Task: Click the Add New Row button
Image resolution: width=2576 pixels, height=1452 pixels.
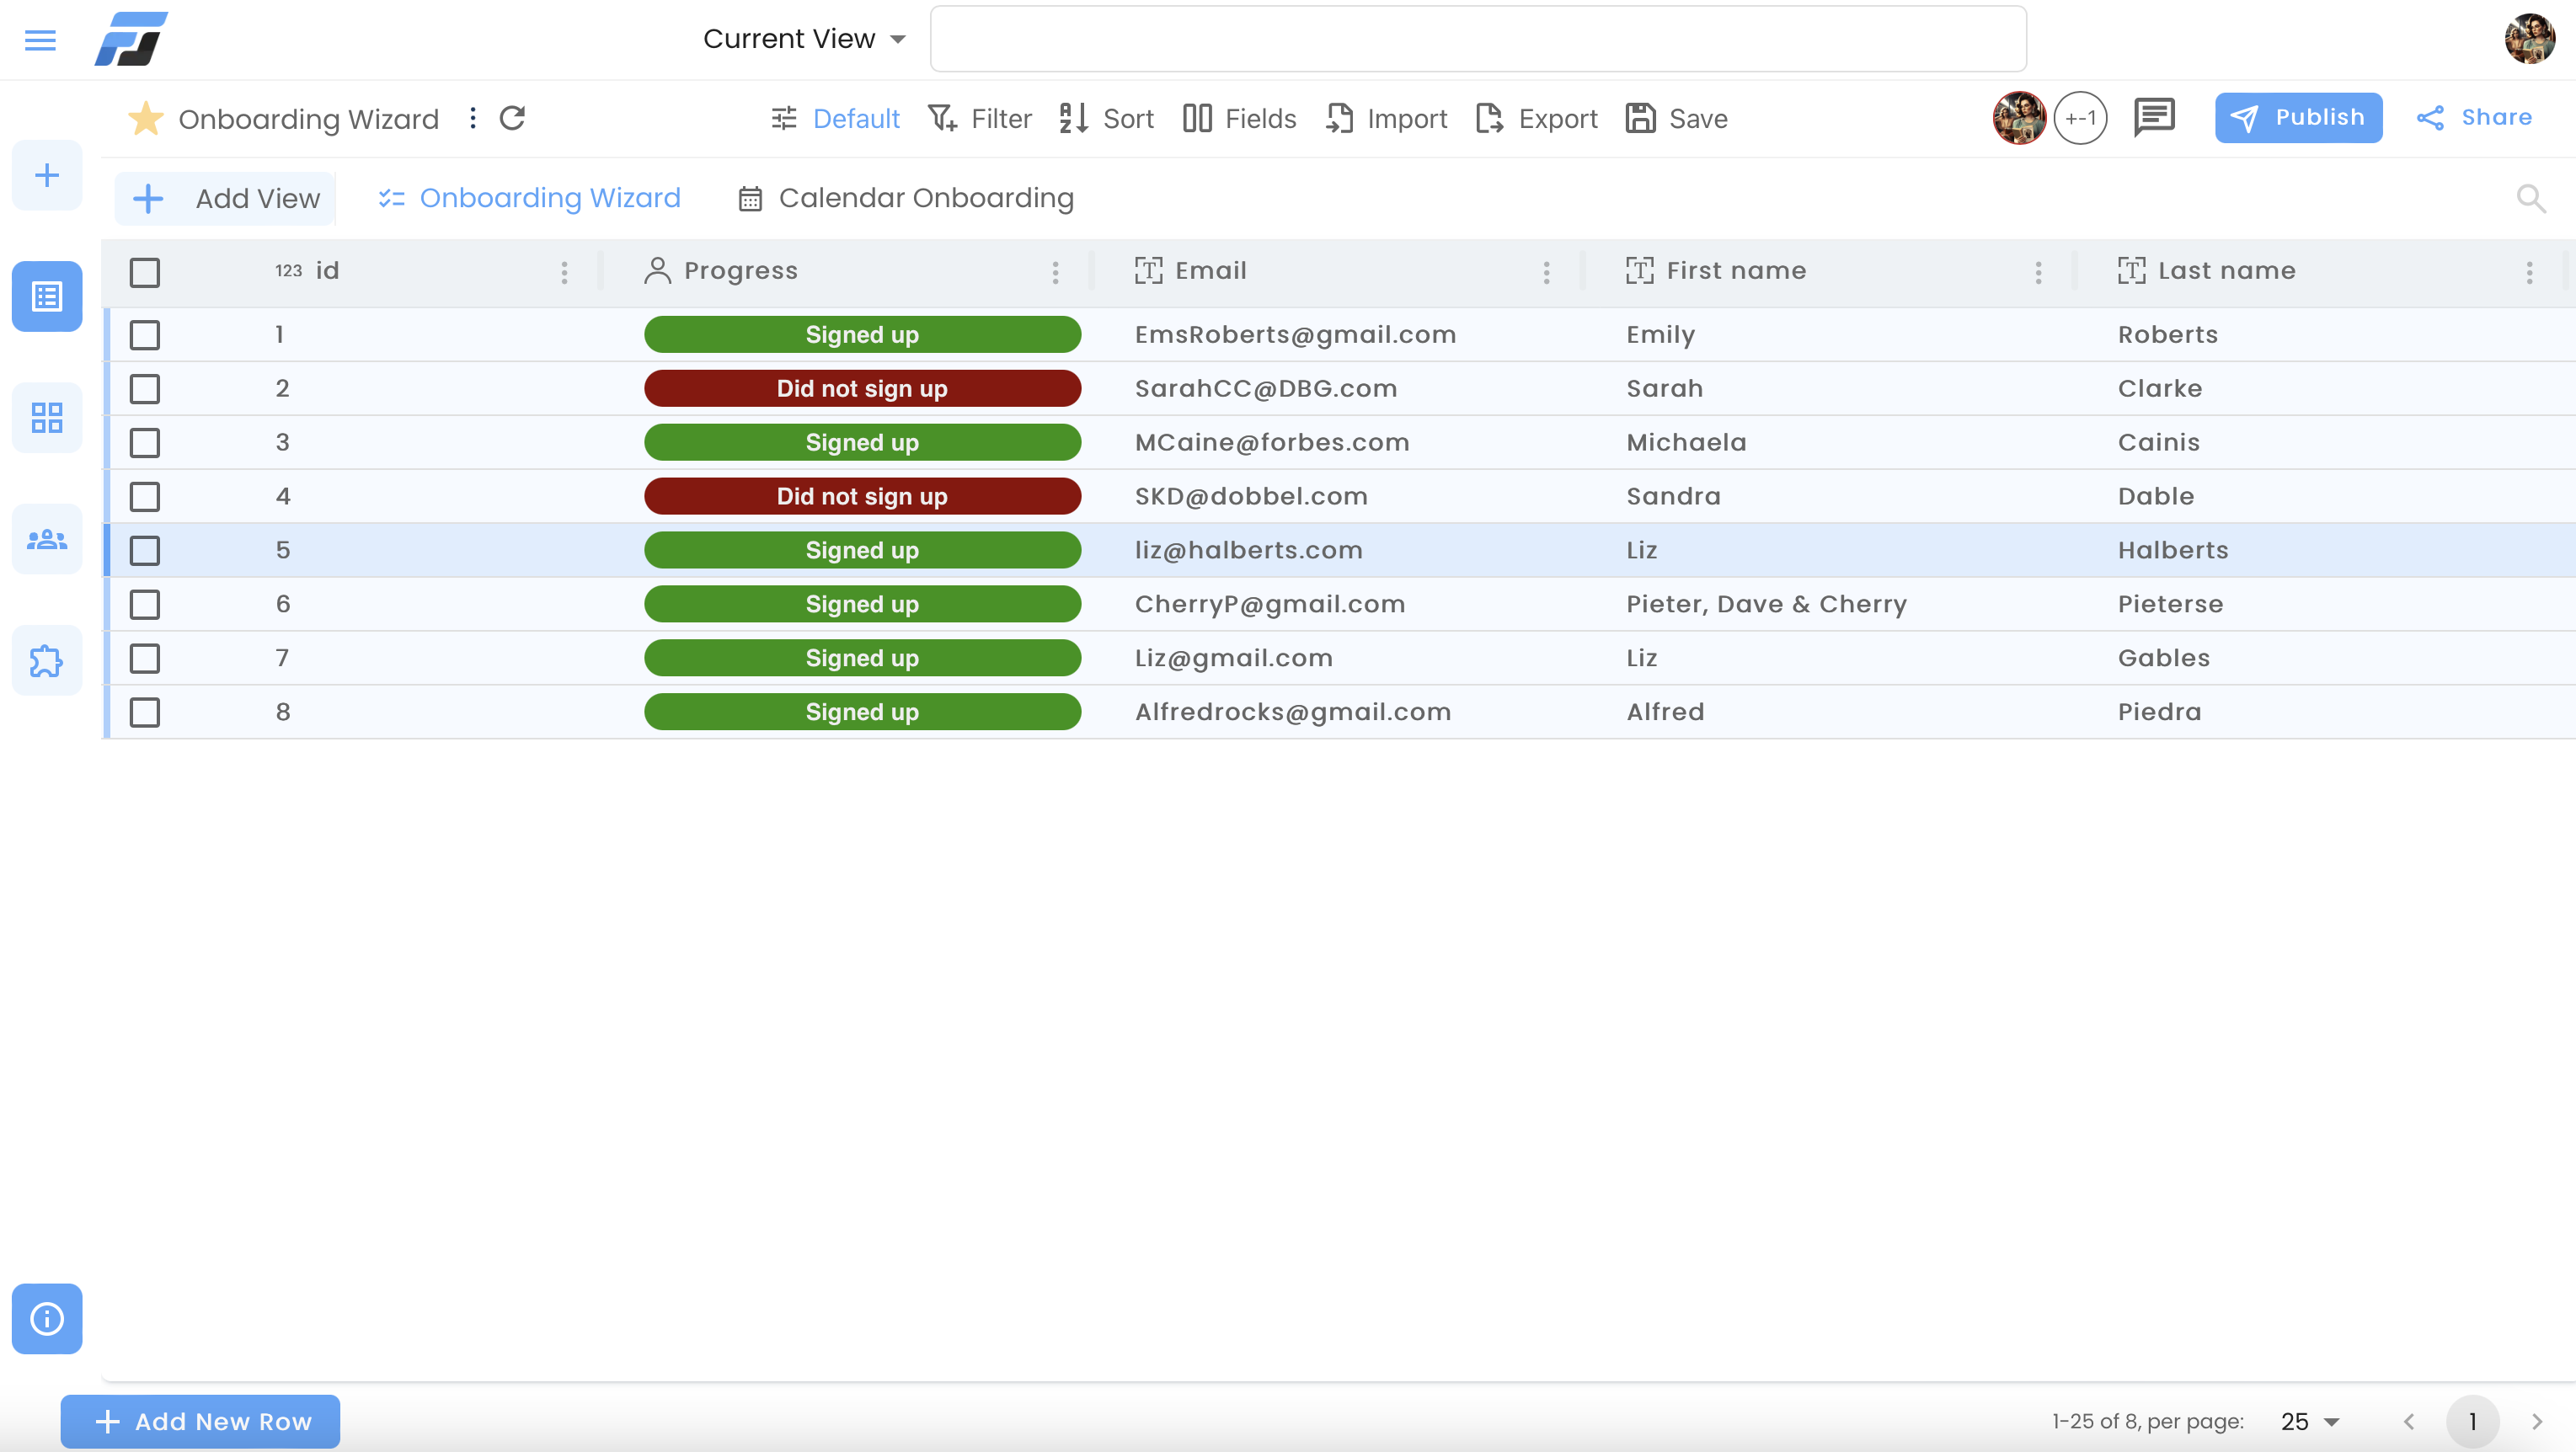Action: click(200, 1421)
